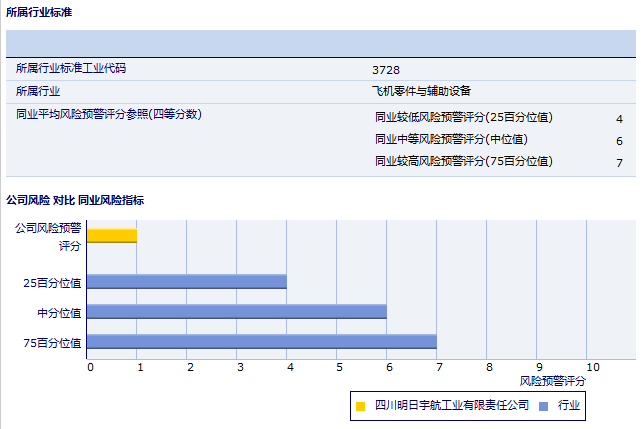Select 同业较低风险预警评分(25百分位值) text

[x=463, y=117]
